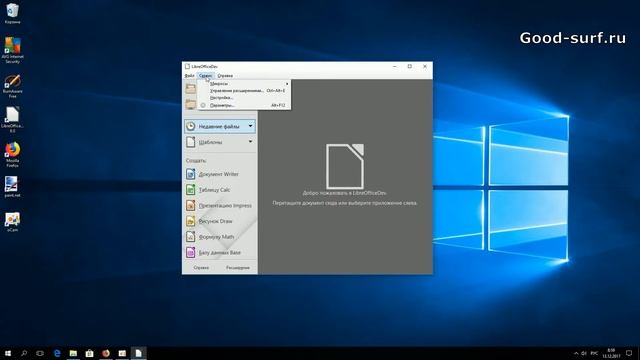Screen dimensions: 640x360
Task: Click the clock icon of Недавние файлы
Action: tap(191, 127)
